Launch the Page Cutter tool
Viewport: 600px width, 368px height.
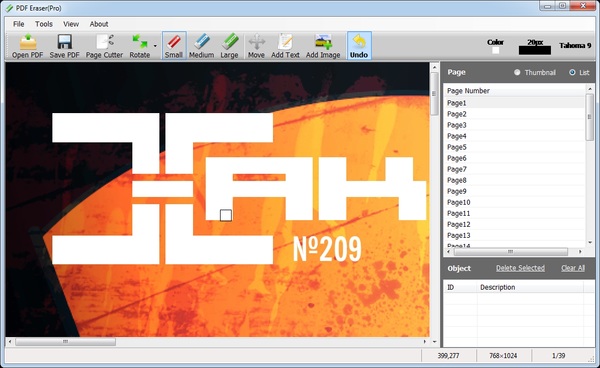pos(104,46)
